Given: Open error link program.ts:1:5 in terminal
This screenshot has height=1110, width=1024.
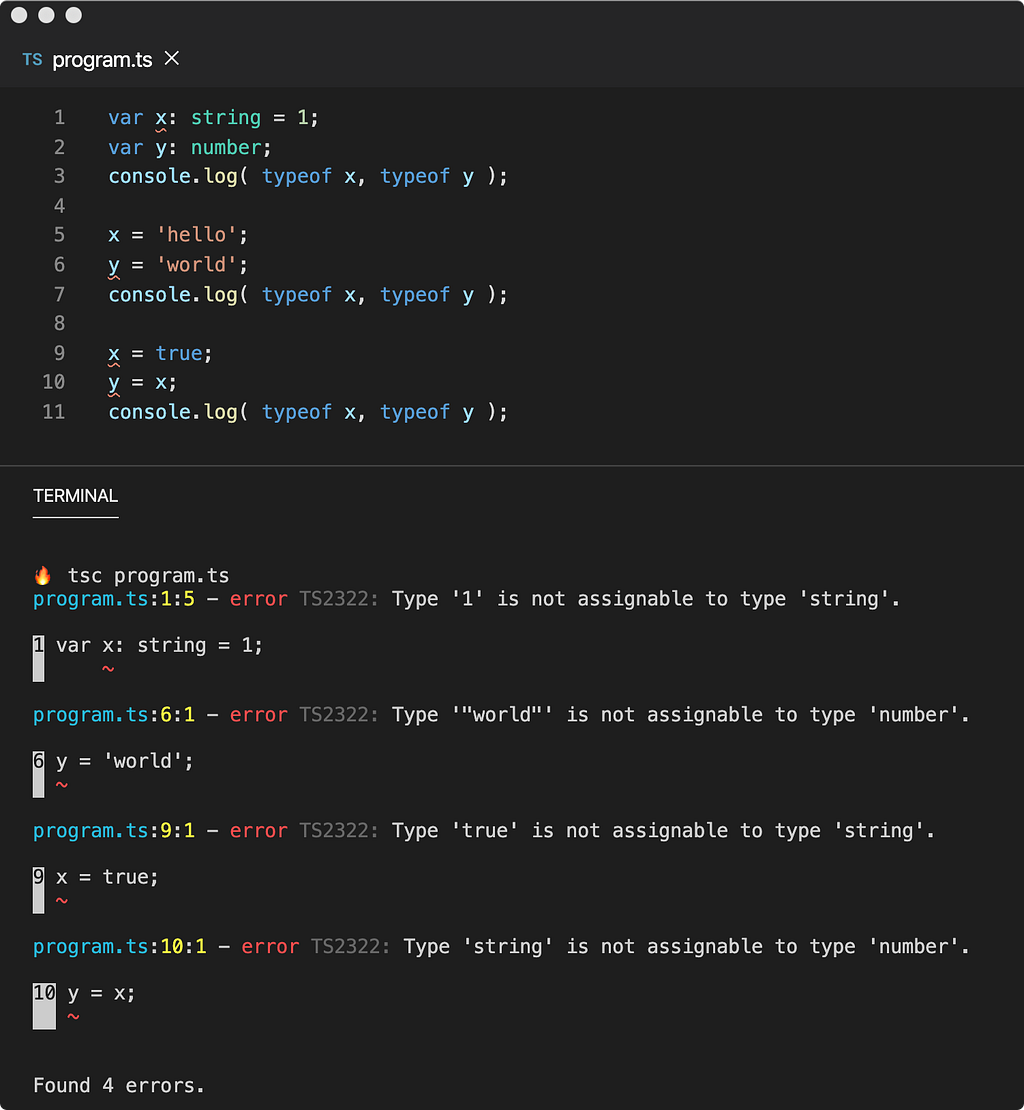Looking at the screenshot, I should click(x=113, y=600).
